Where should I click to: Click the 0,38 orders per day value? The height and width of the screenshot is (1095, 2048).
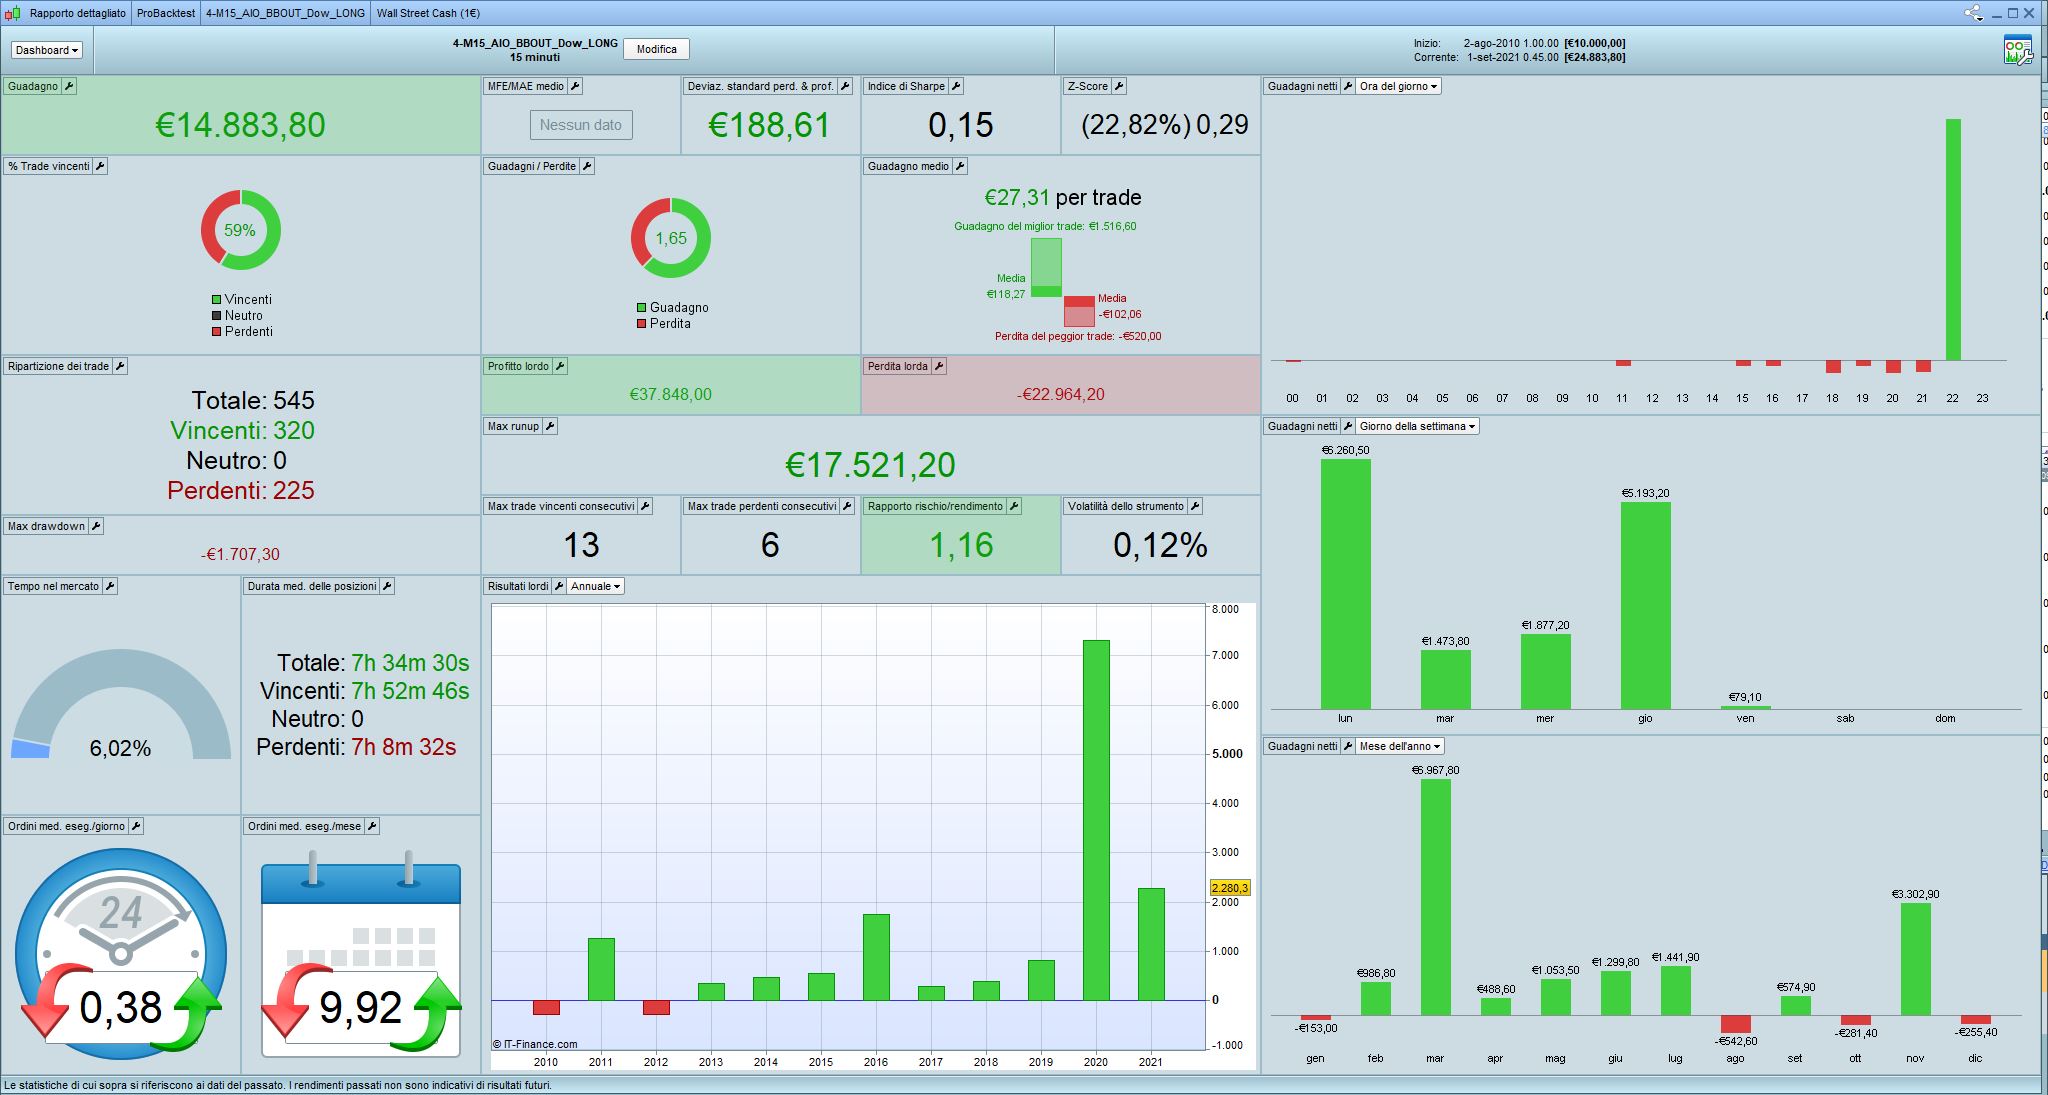click(x=121, y=1008)
